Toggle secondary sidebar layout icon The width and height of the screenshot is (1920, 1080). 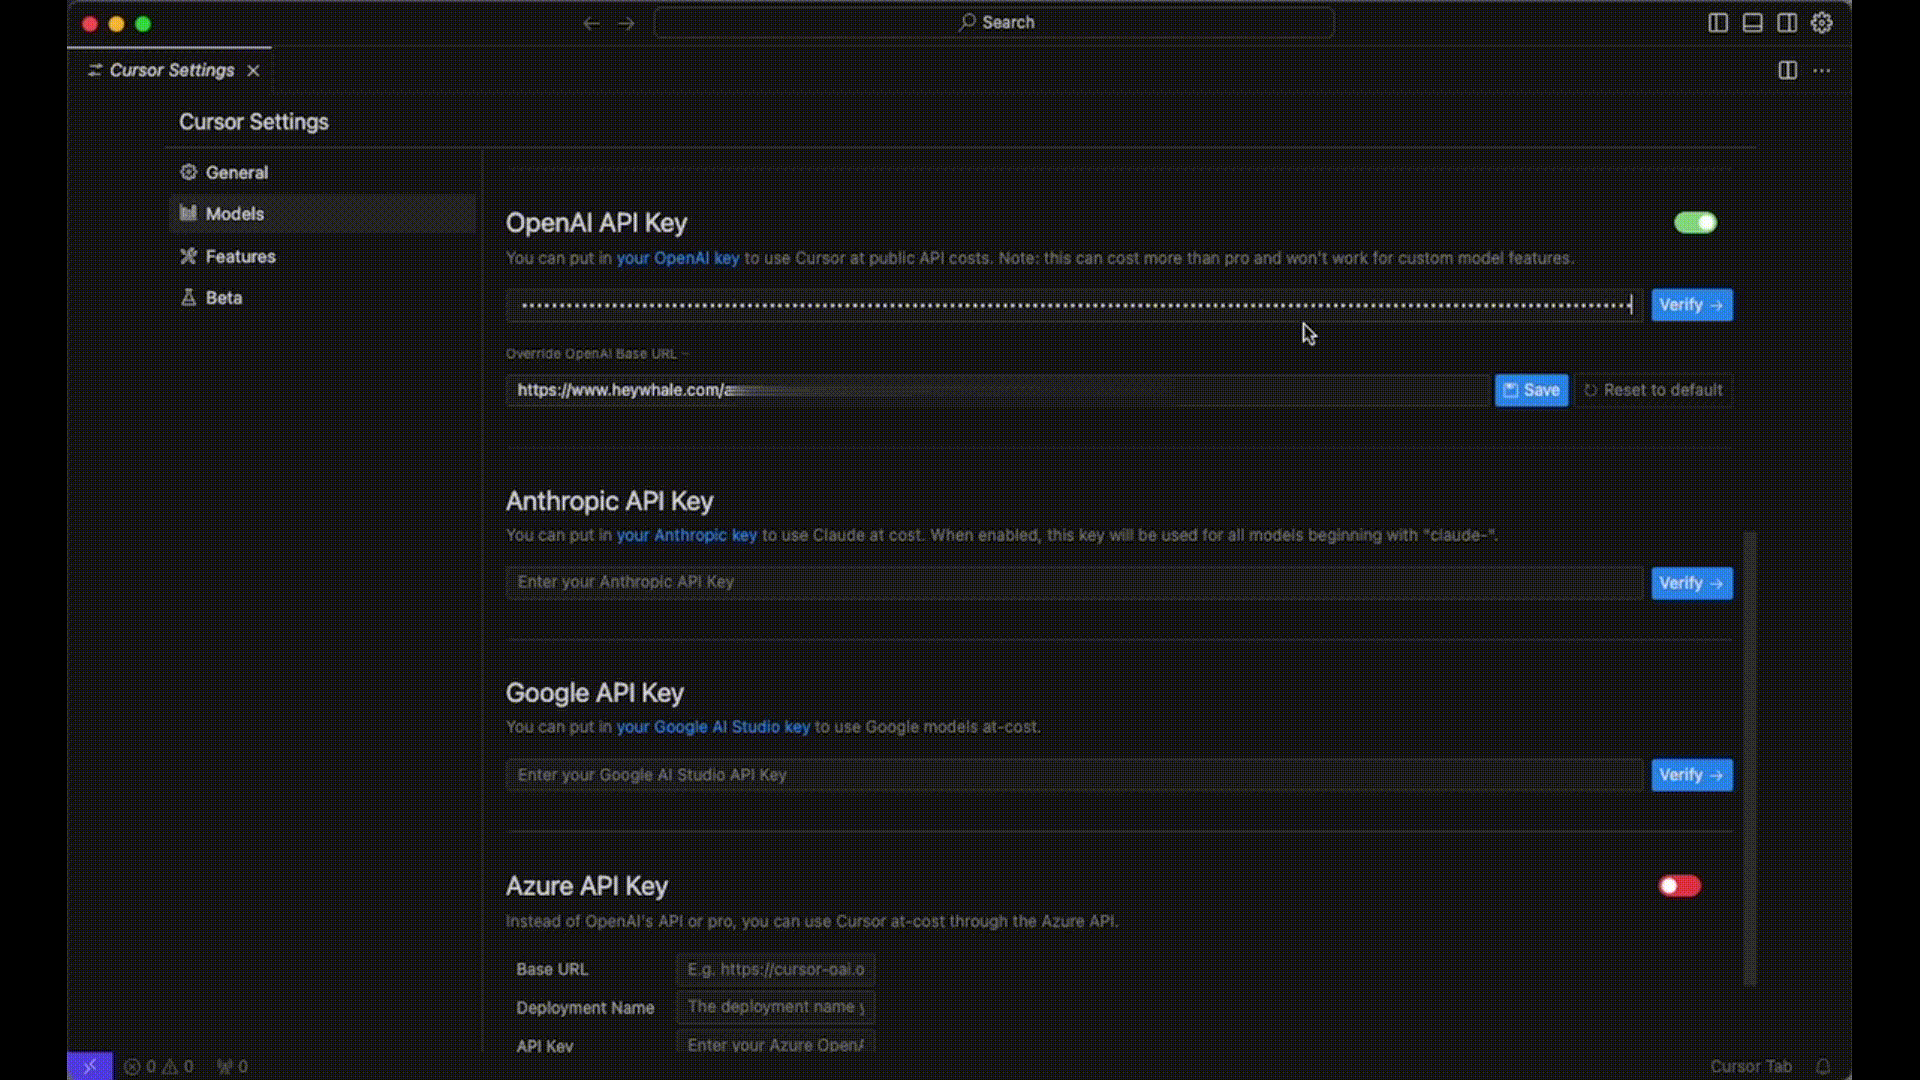pos(1787,23)
